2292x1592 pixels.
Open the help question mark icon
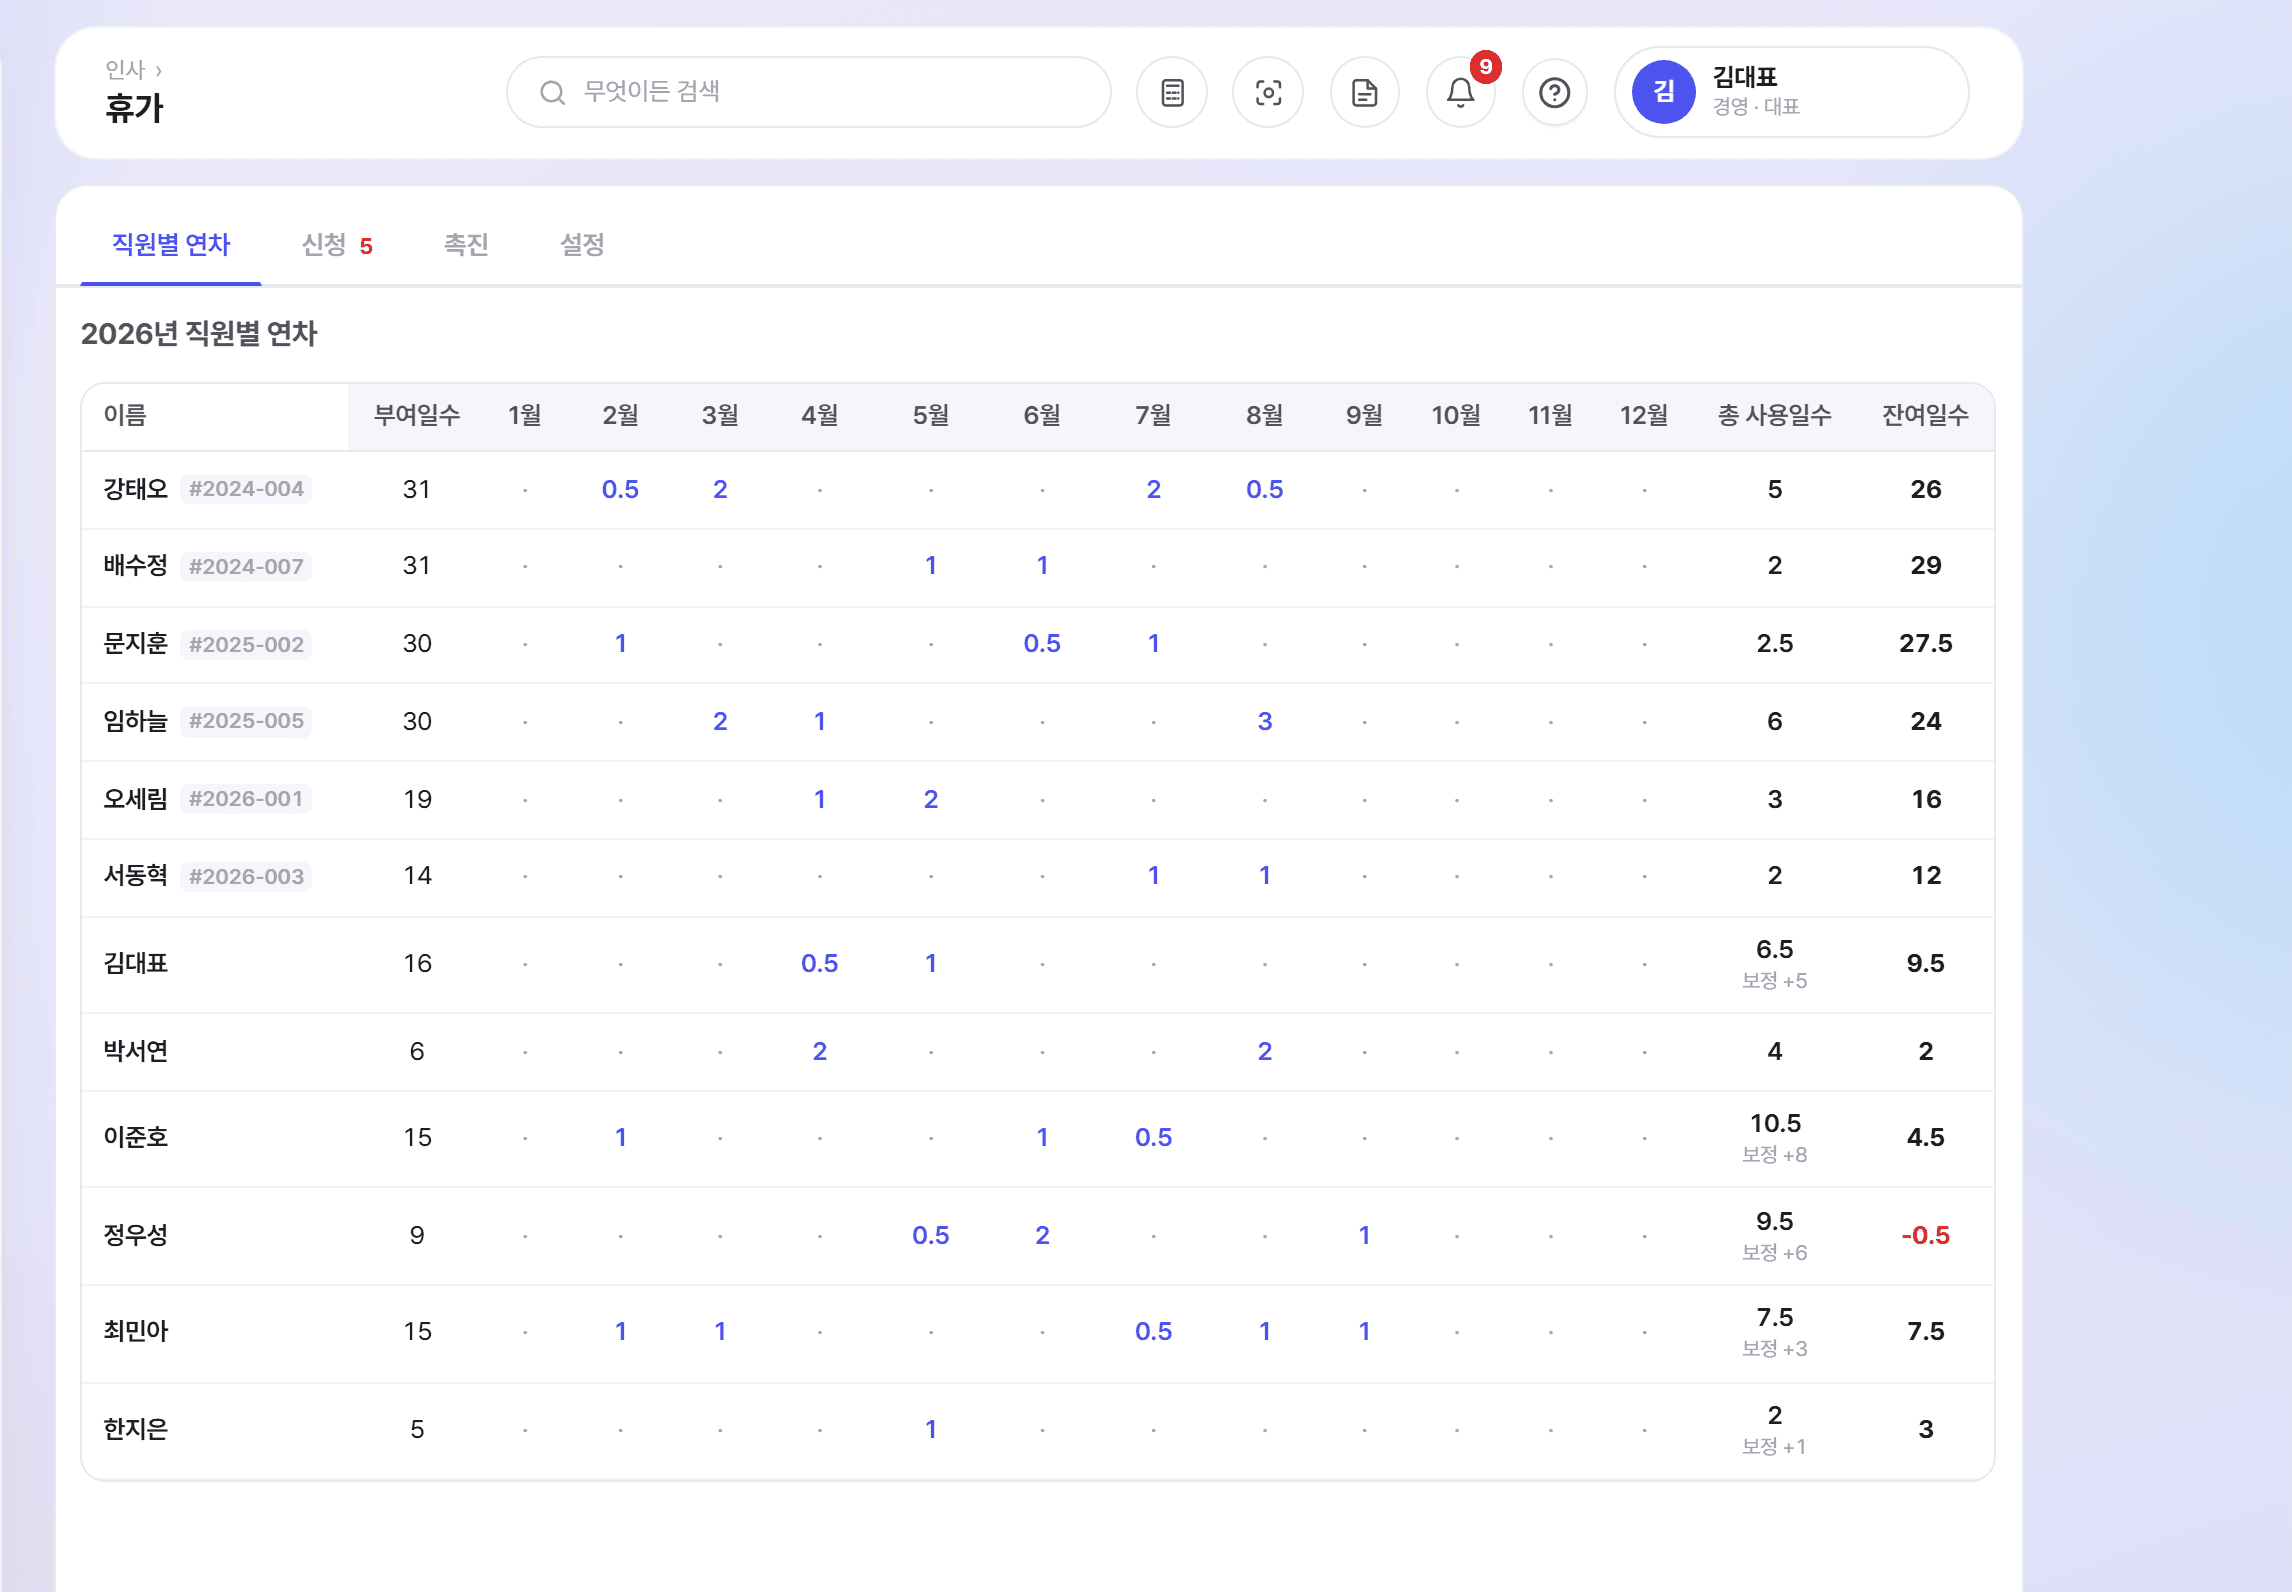pyautogui.click(x=1555, y=93)
